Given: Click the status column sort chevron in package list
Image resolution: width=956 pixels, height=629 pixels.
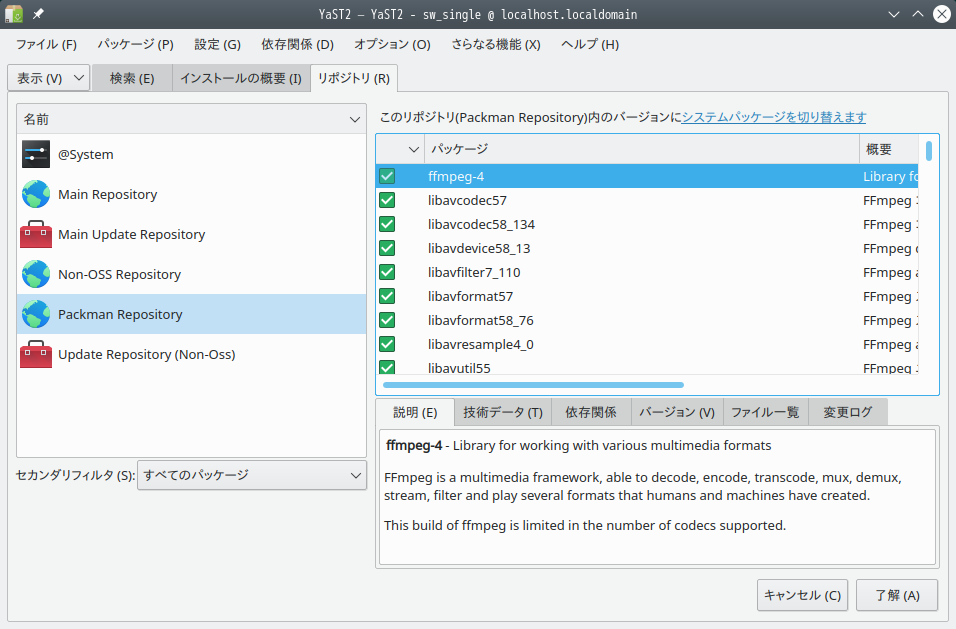Looking at the screenshot, I should point(413,149).
